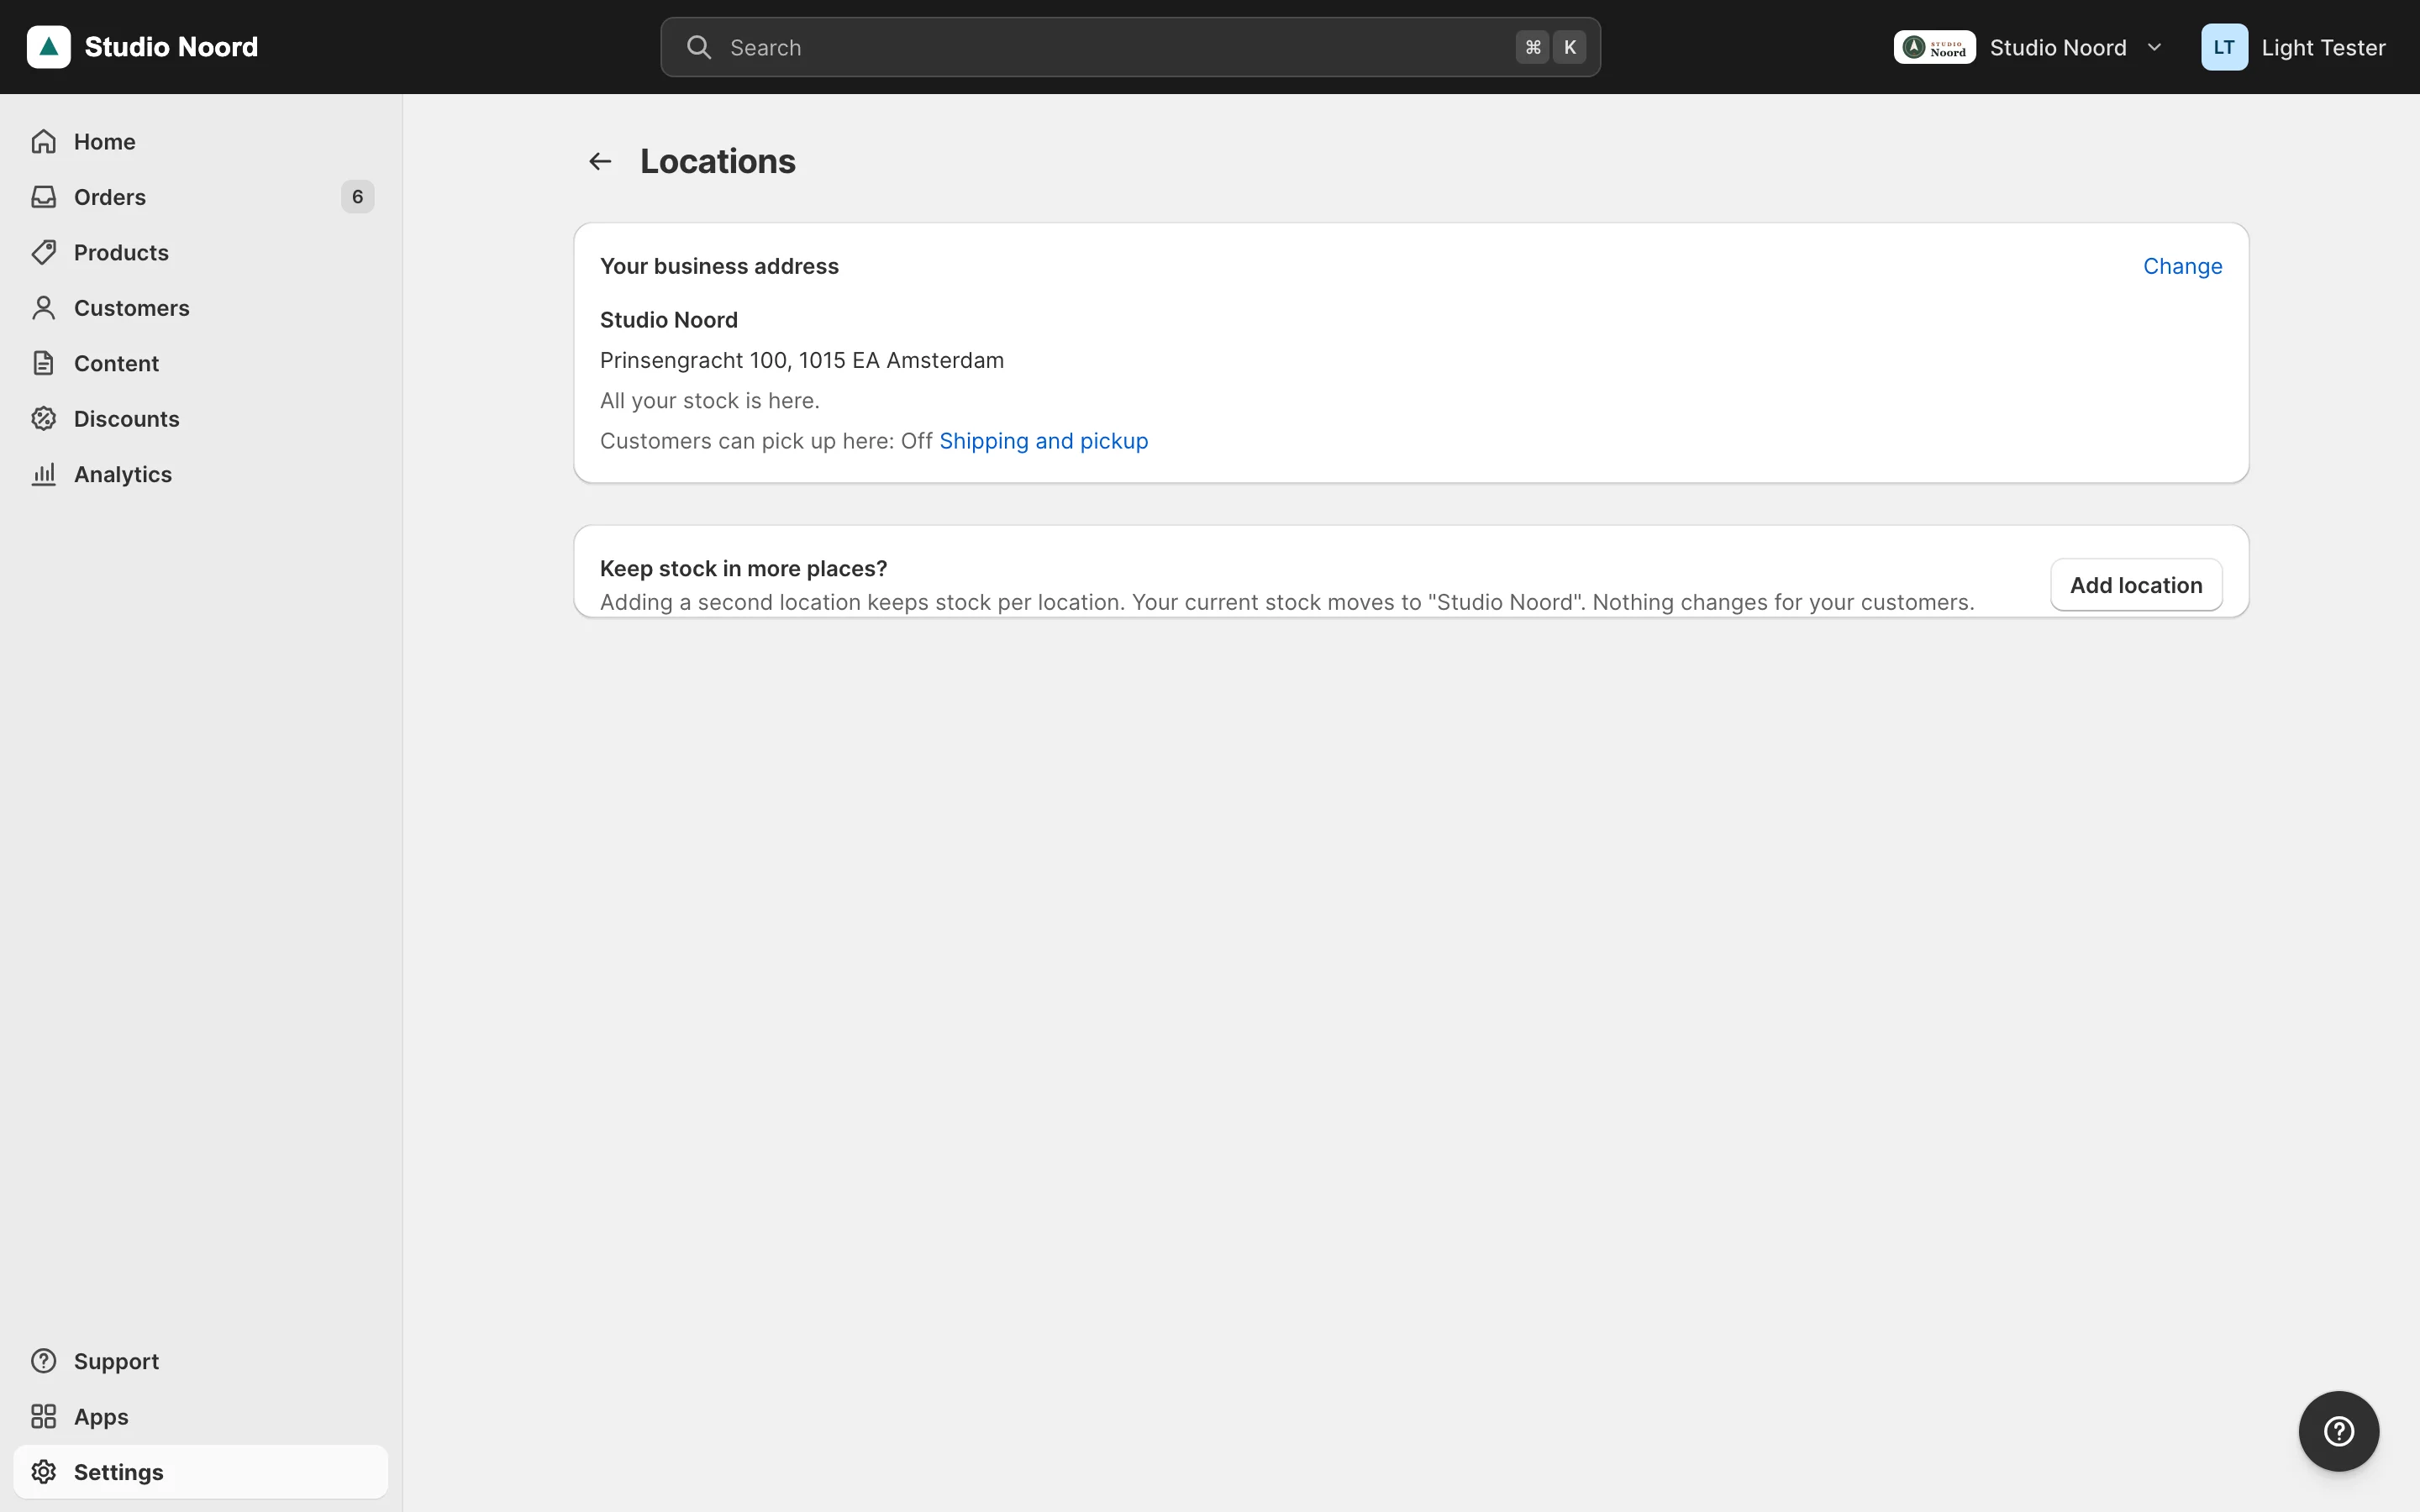Viewport: 2420px width, 1512px height.
Task: Click the Change link for business address
Action: tap(2182, 266)
